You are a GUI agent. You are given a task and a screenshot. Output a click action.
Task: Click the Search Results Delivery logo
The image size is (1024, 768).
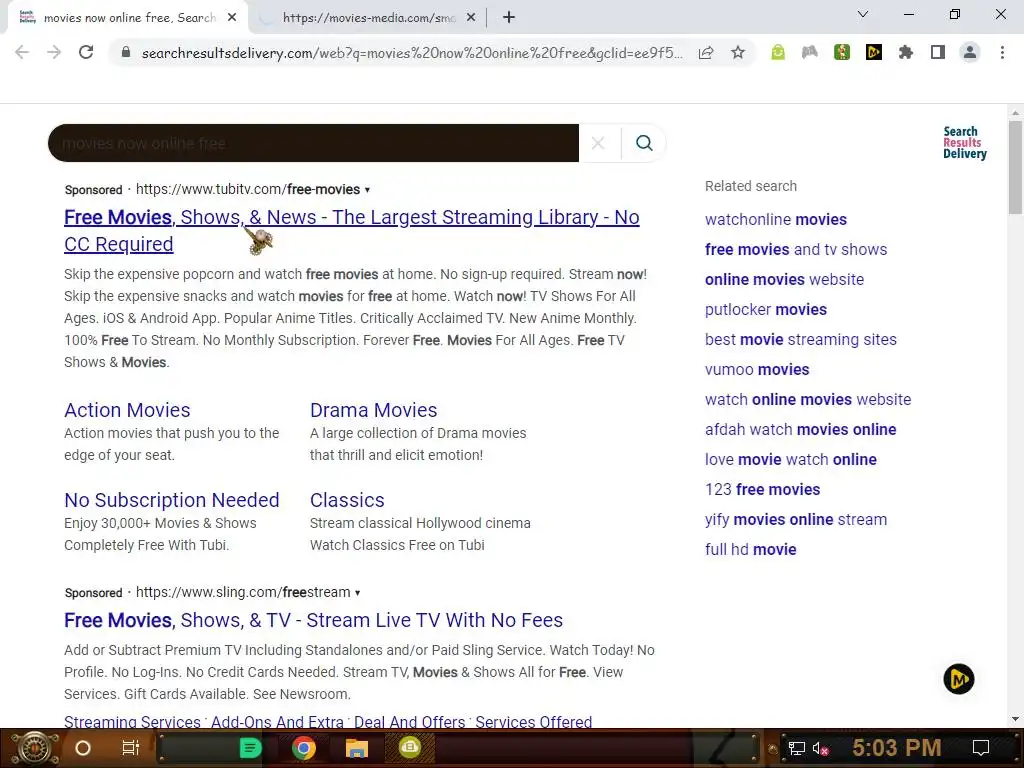[x=964, y=142]
